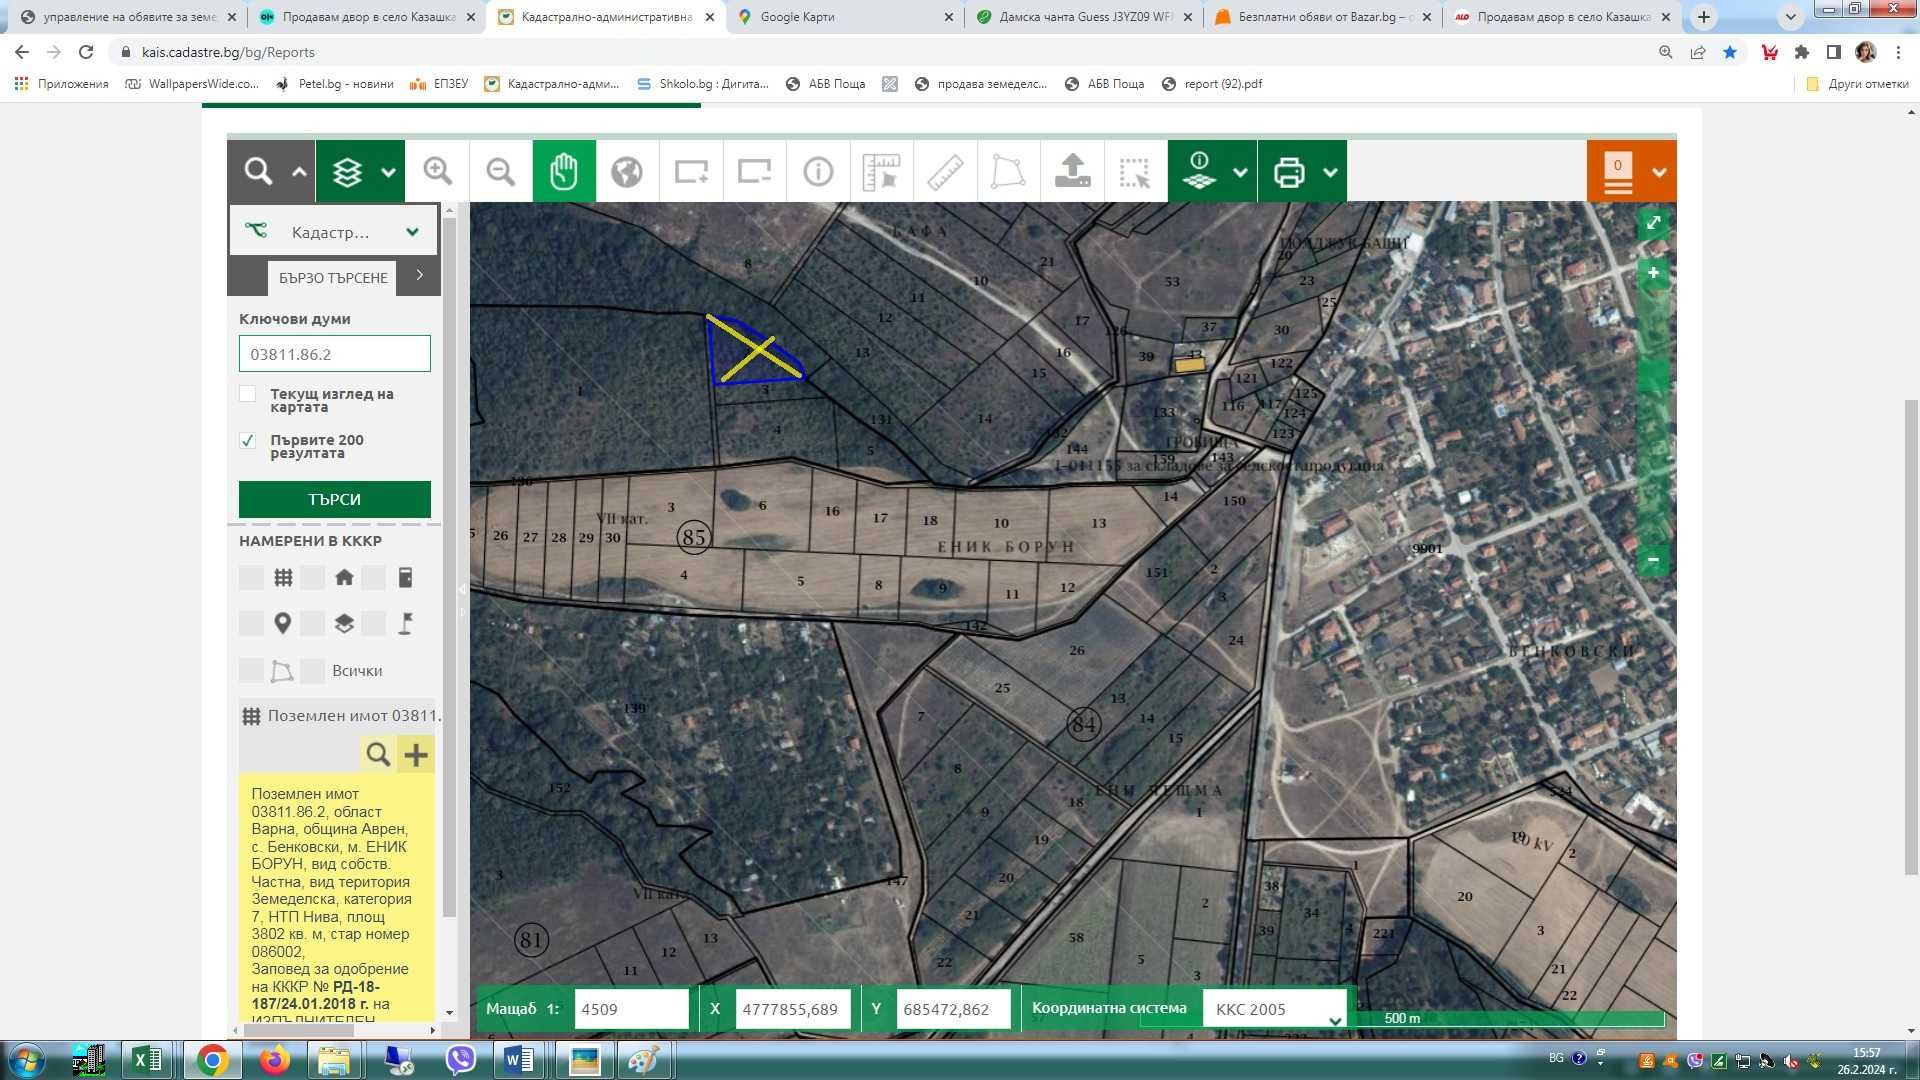Select the zoom out magnifier tool
1920x1080 pixels.
pyautogui.click(x=500, y=172)
